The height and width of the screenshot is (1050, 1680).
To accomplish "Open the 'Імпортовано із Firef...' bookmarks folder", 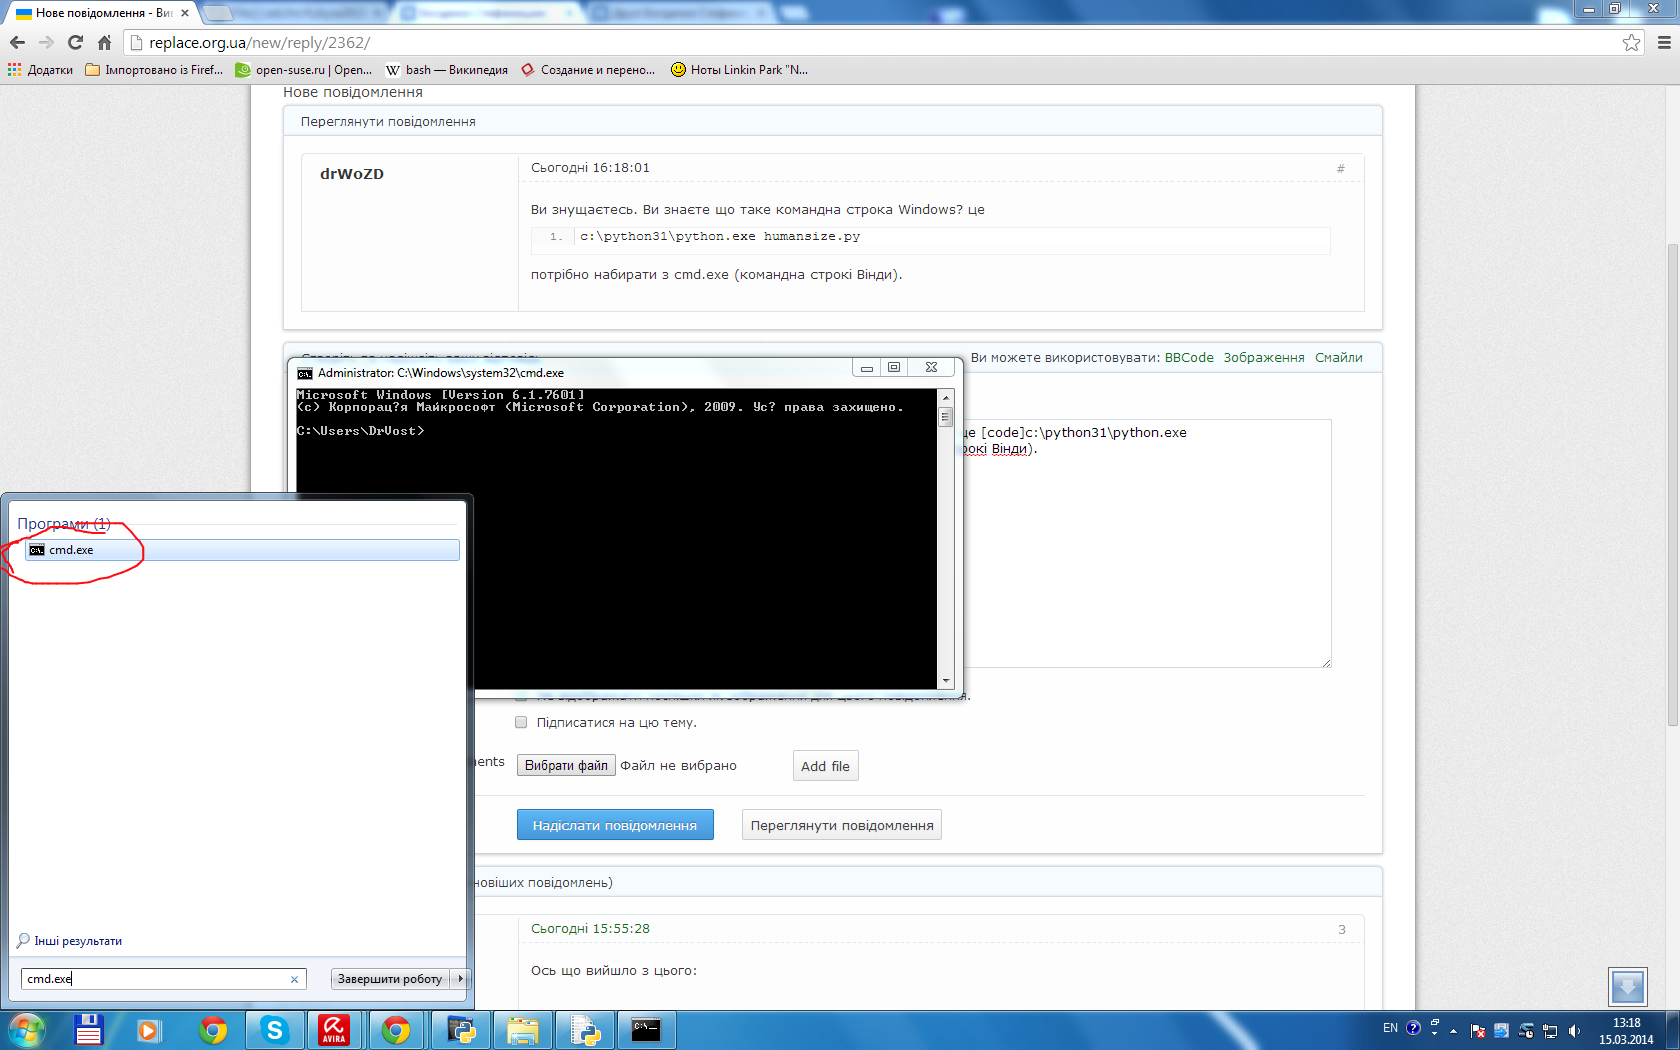I will [x=154, y=70].
